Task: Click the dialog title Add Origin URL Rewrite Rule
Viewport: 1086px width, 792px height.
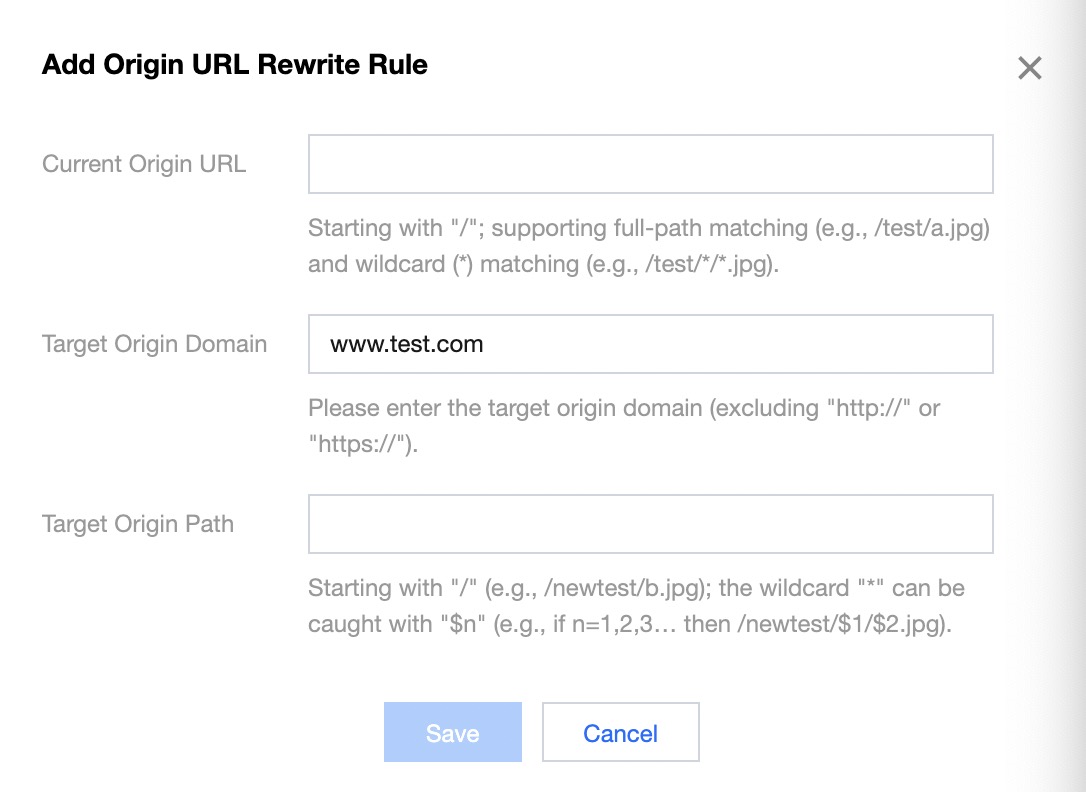Action: (234, 65)
